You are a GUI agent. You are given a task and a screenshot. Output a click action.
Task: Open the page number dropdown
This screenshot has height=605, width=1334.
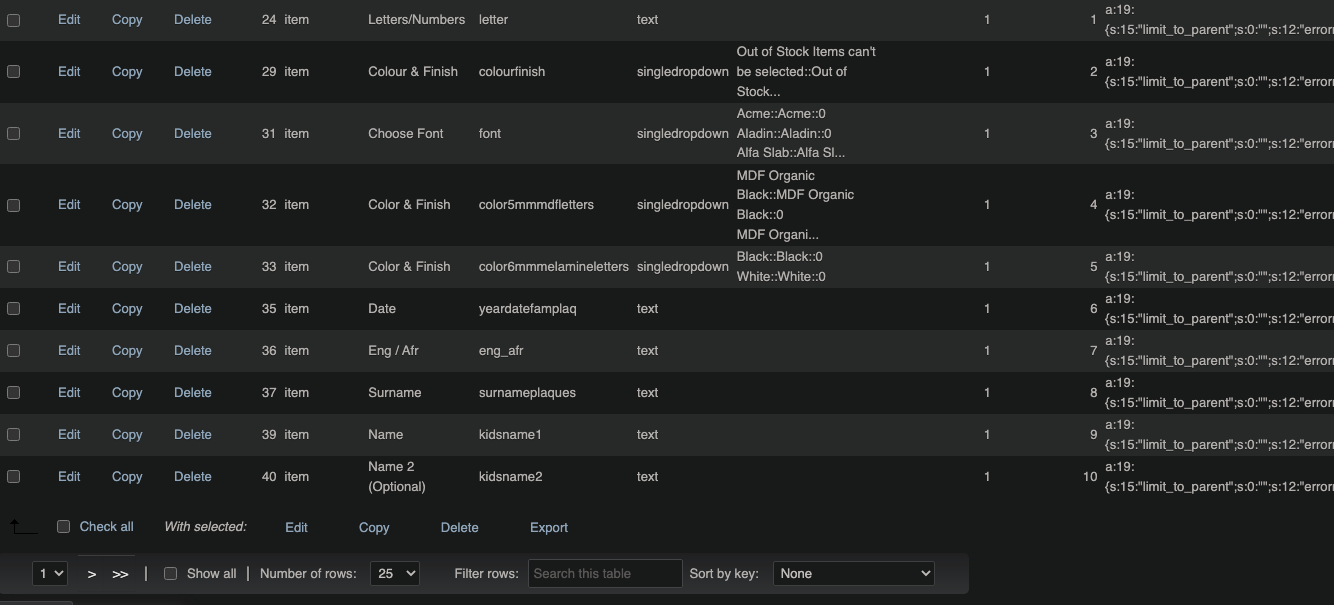pos(49,574)
